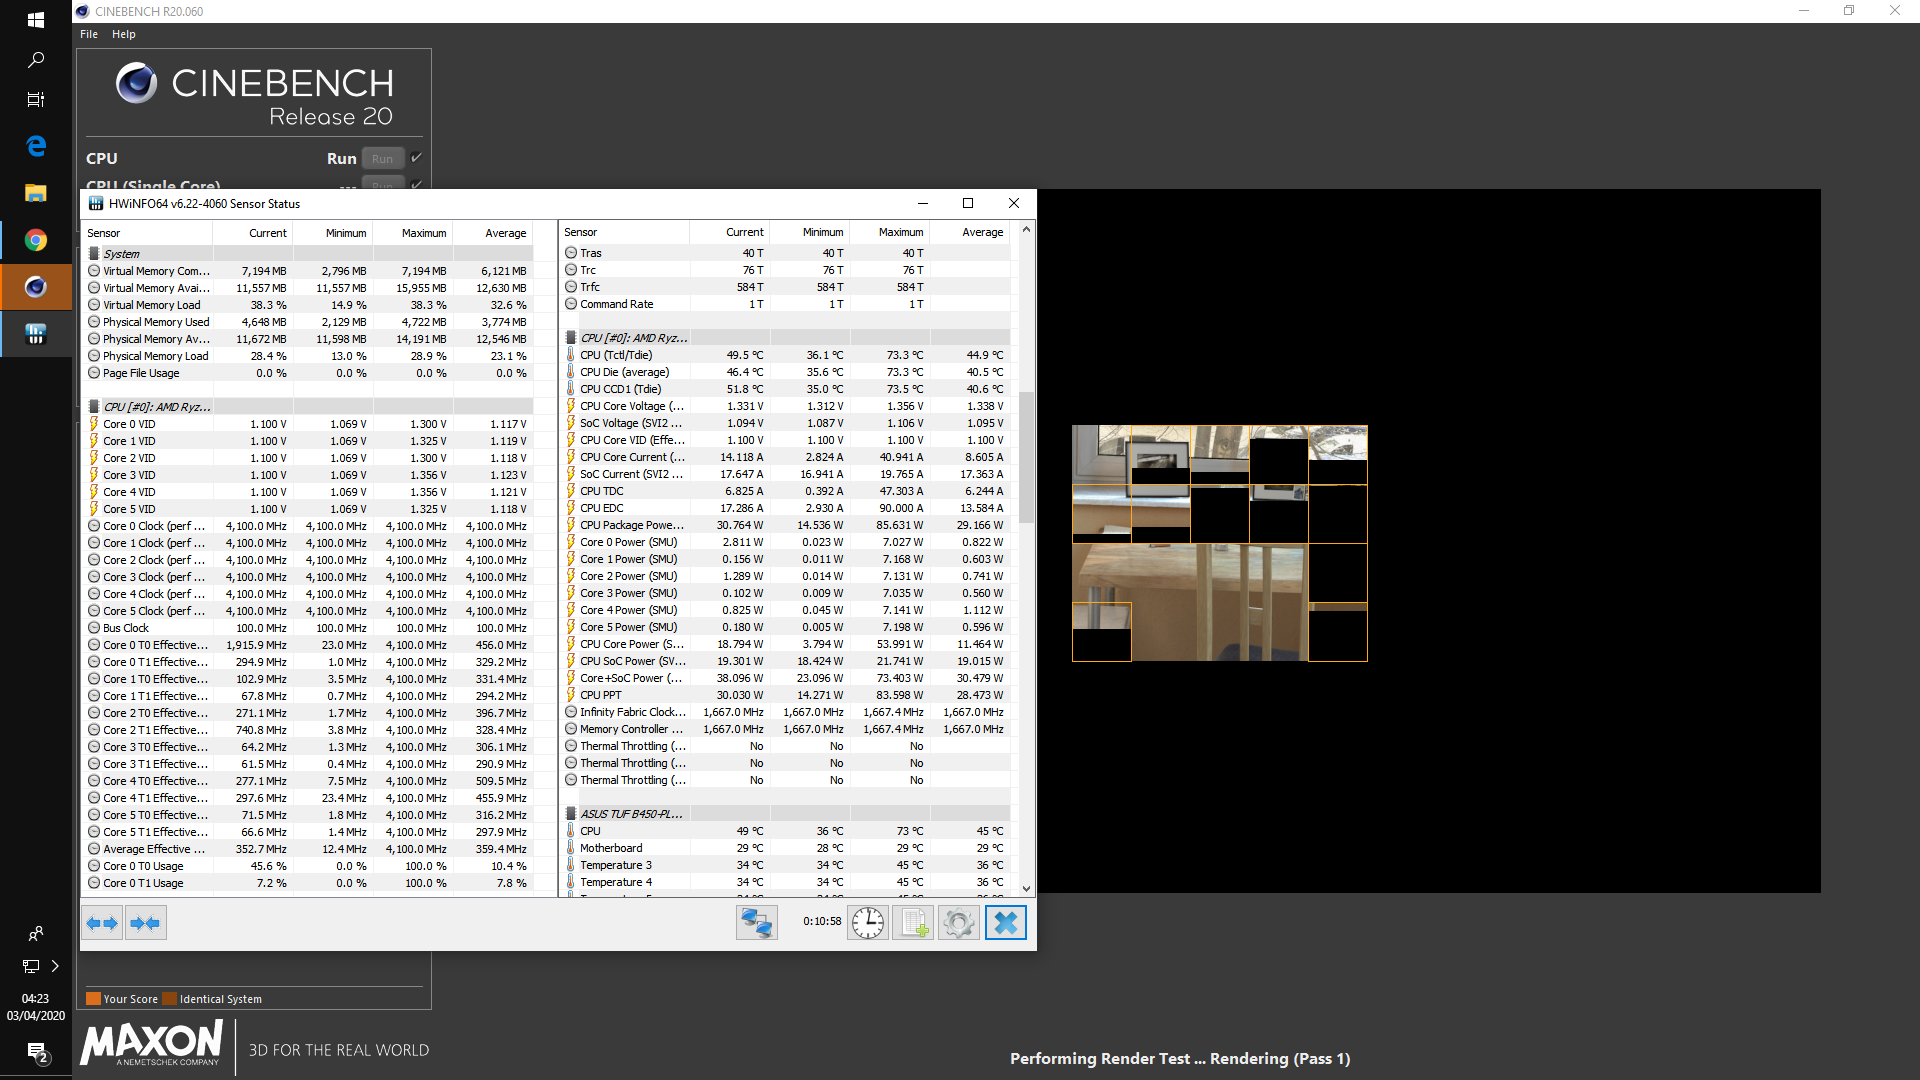Click the ASUS TUF B450 group chip icon
1920x1080 pixels.
571,814
